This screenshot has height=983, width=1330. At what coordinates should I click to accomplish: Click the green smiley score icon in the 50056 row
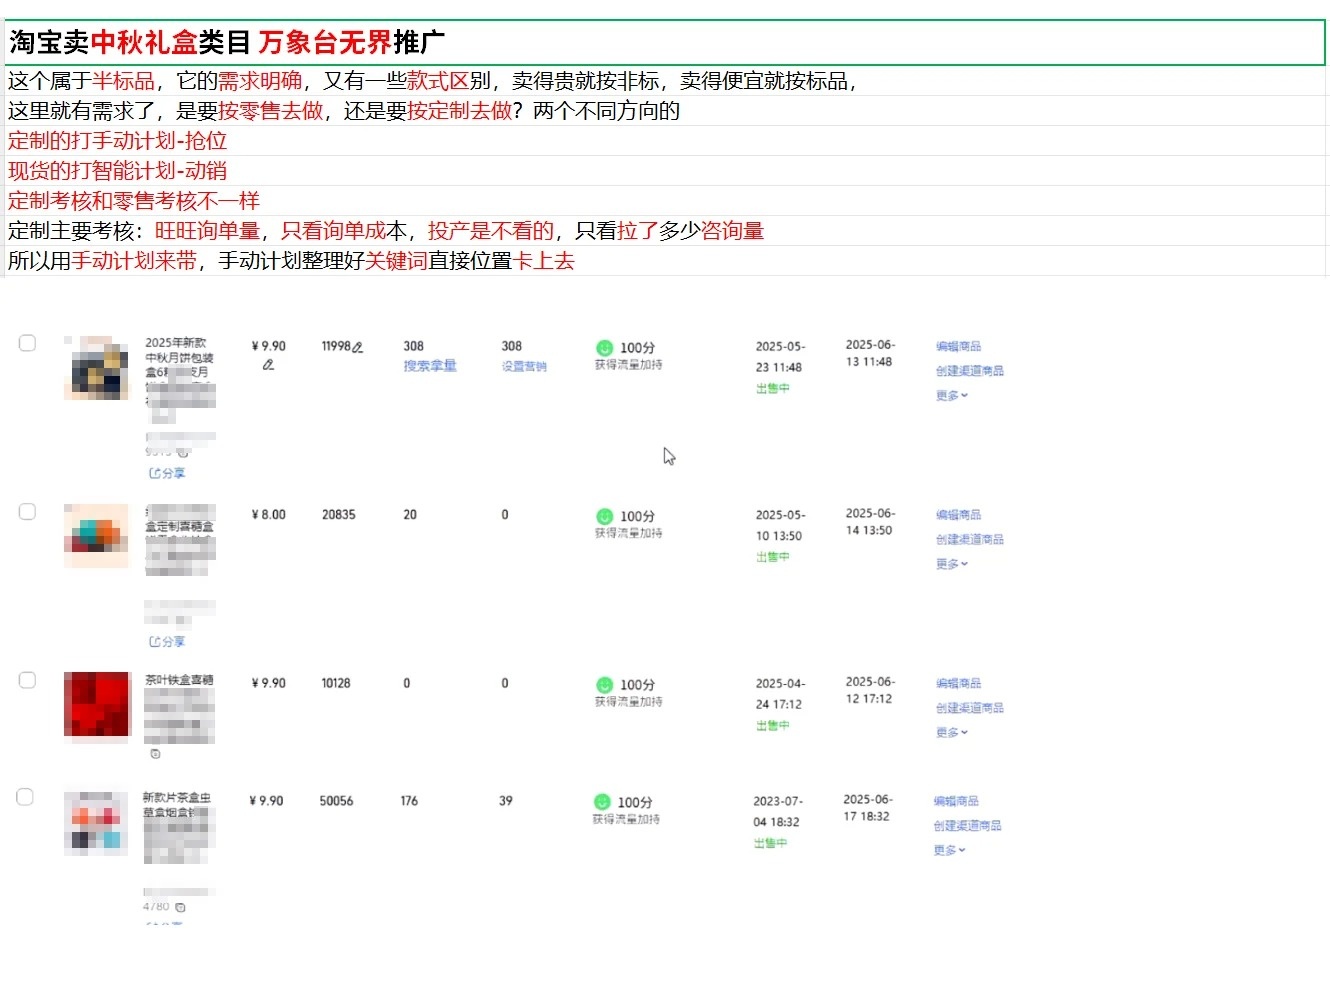602,802
